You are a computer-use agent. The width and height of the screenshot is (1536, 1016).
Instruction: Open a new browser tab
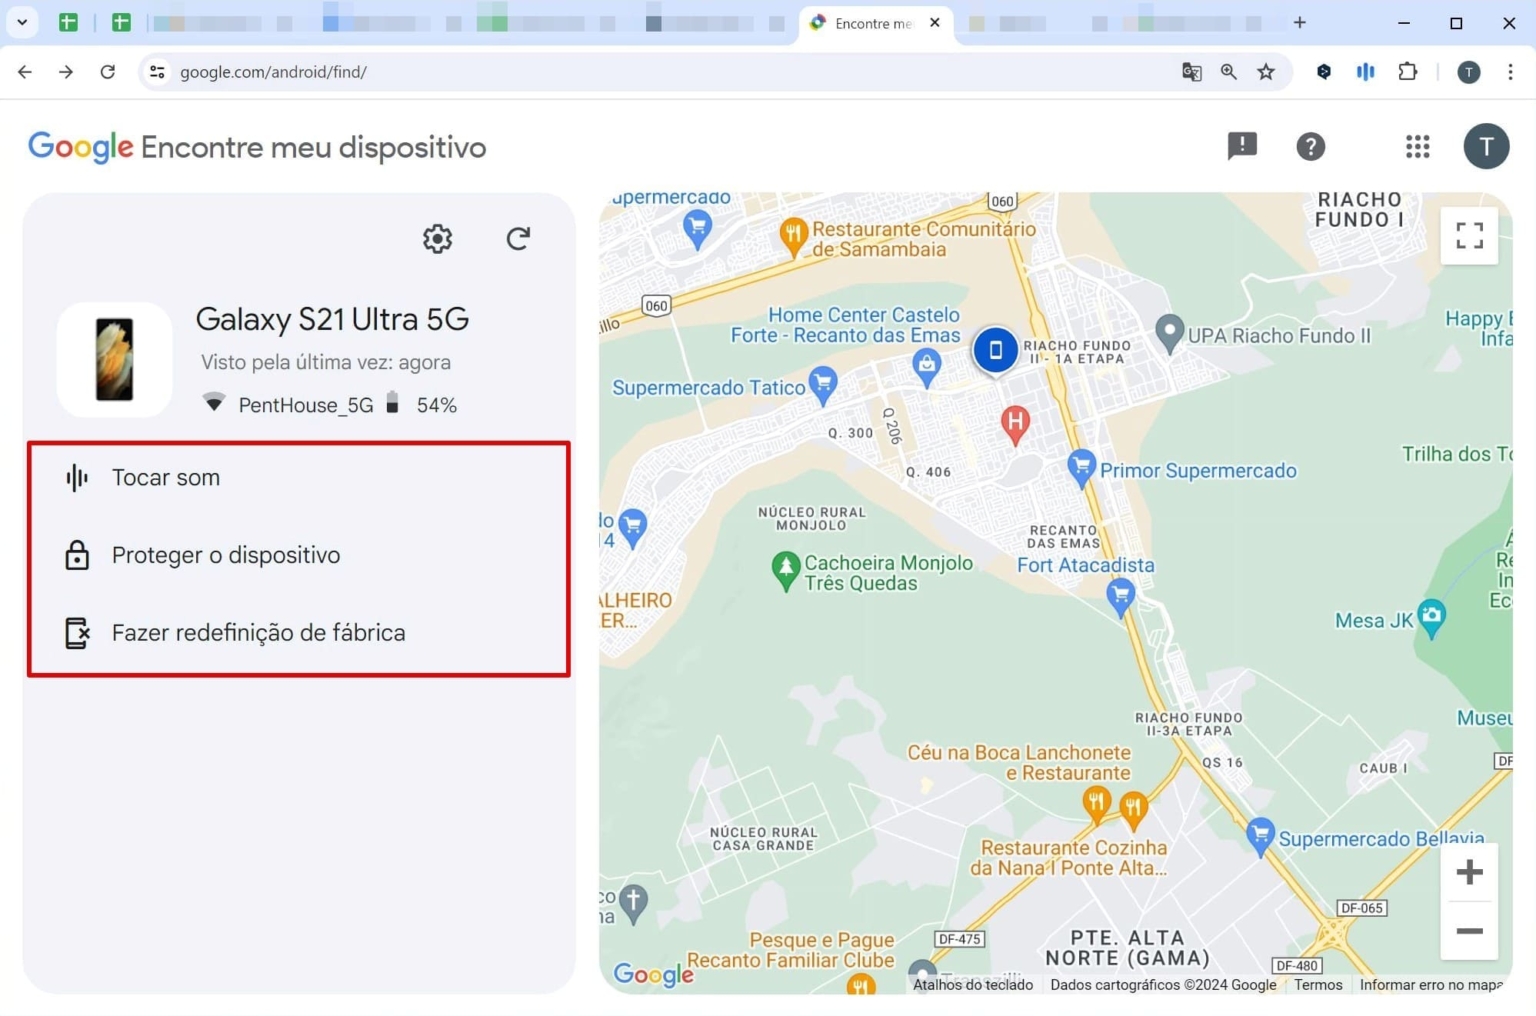pyautogui.click(x=1300, y=22)
